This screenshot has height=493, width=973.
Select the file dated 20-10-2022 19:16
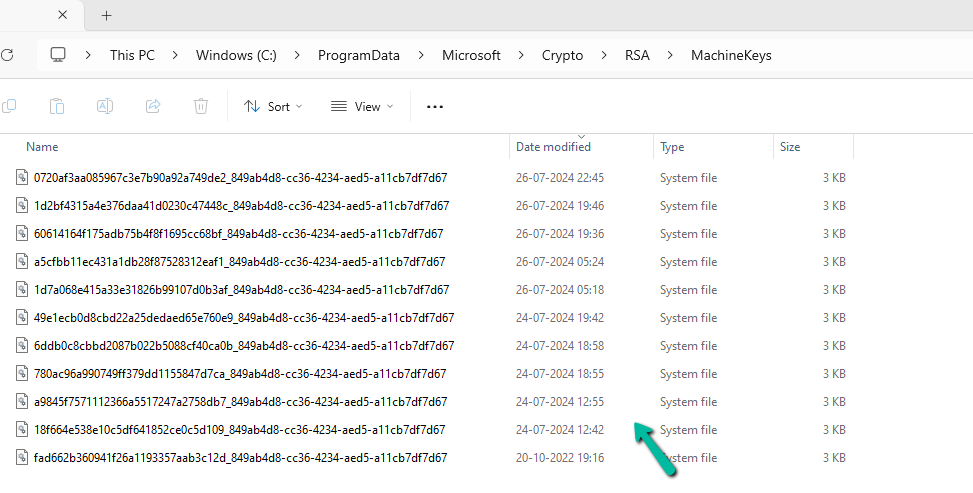[240, 458]
